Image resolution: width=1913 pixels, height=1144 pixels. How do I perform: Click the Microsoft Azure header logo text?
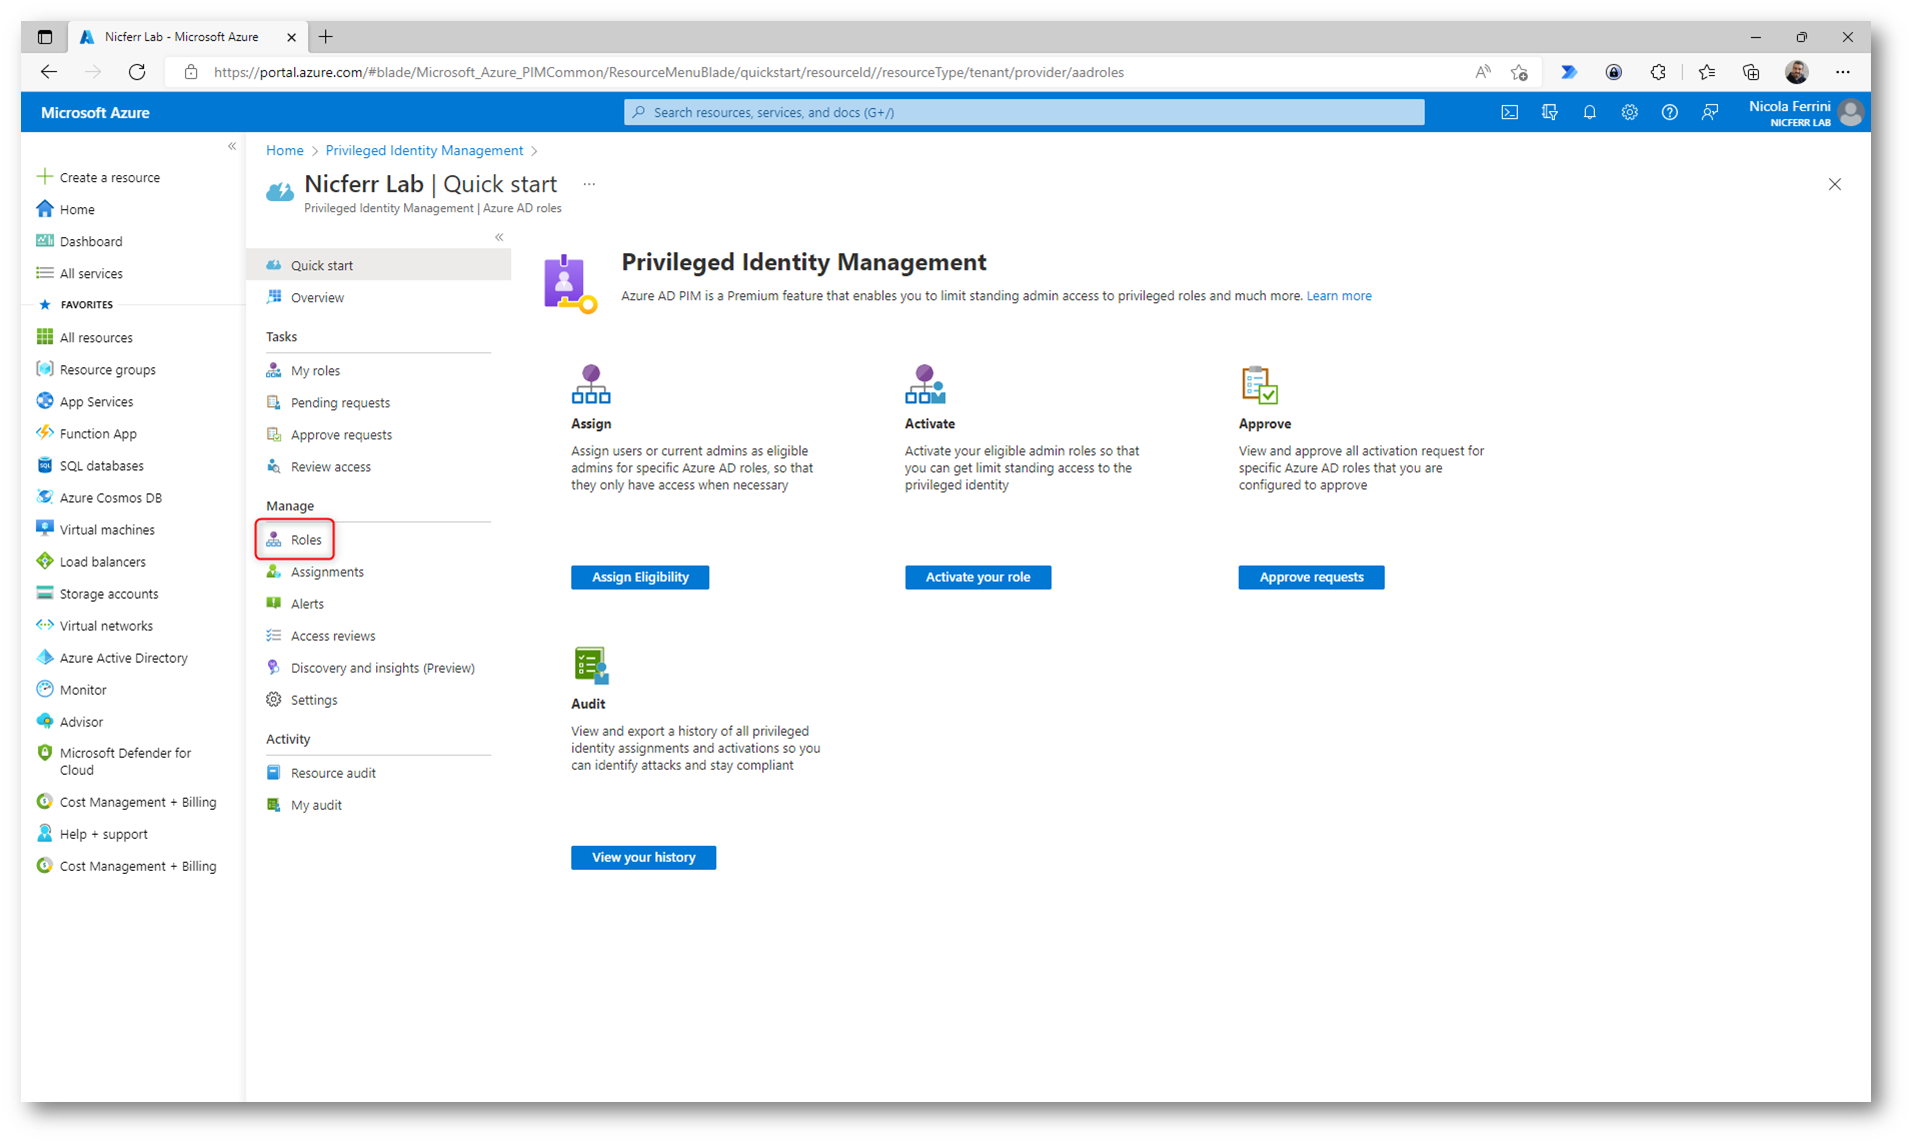[95, 112]
